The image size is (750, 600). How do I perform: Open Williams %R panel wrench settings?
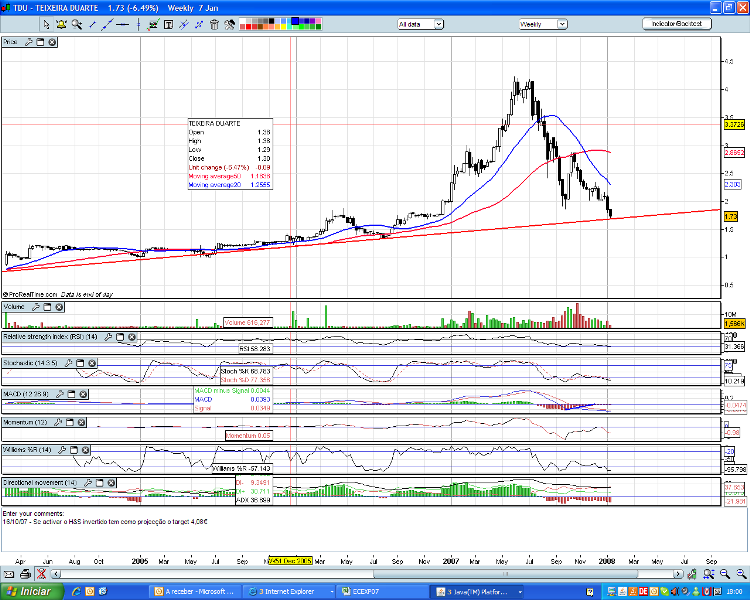coord(62,450)
